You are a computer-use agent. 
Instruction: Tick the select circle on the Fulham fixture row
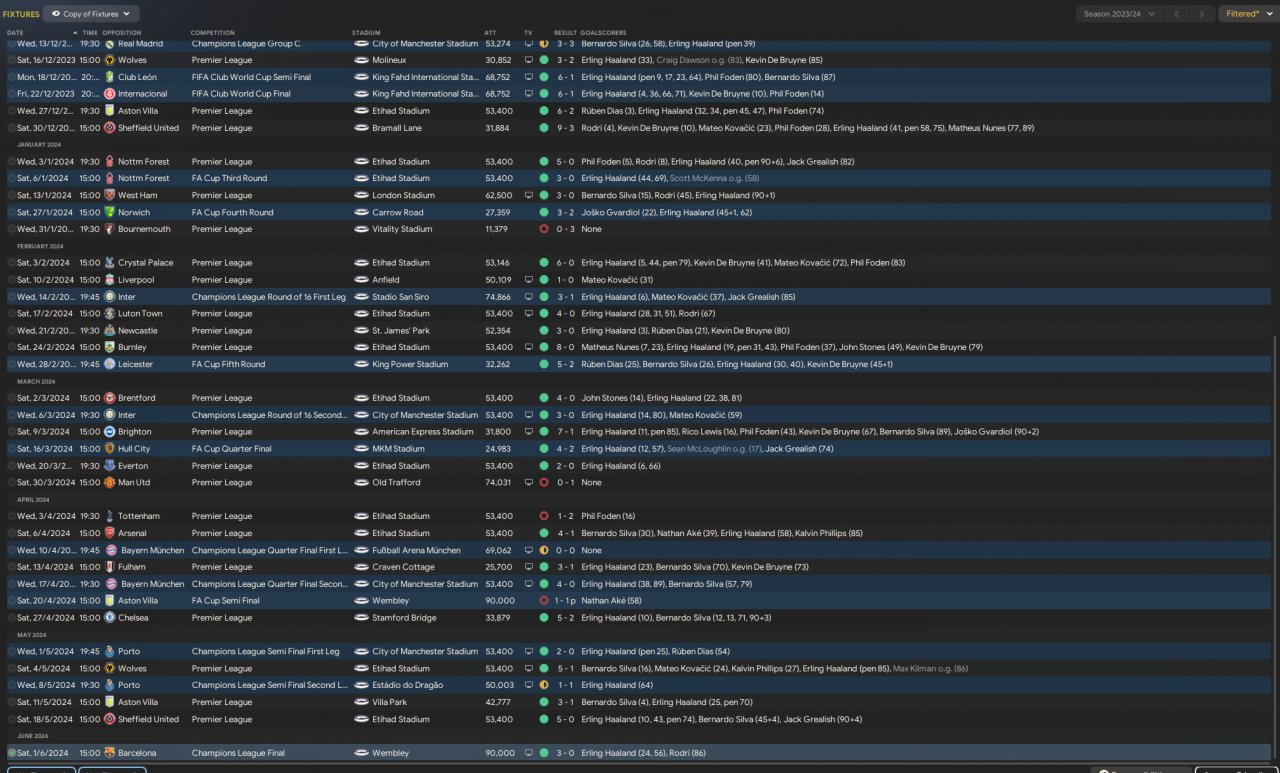12,567
